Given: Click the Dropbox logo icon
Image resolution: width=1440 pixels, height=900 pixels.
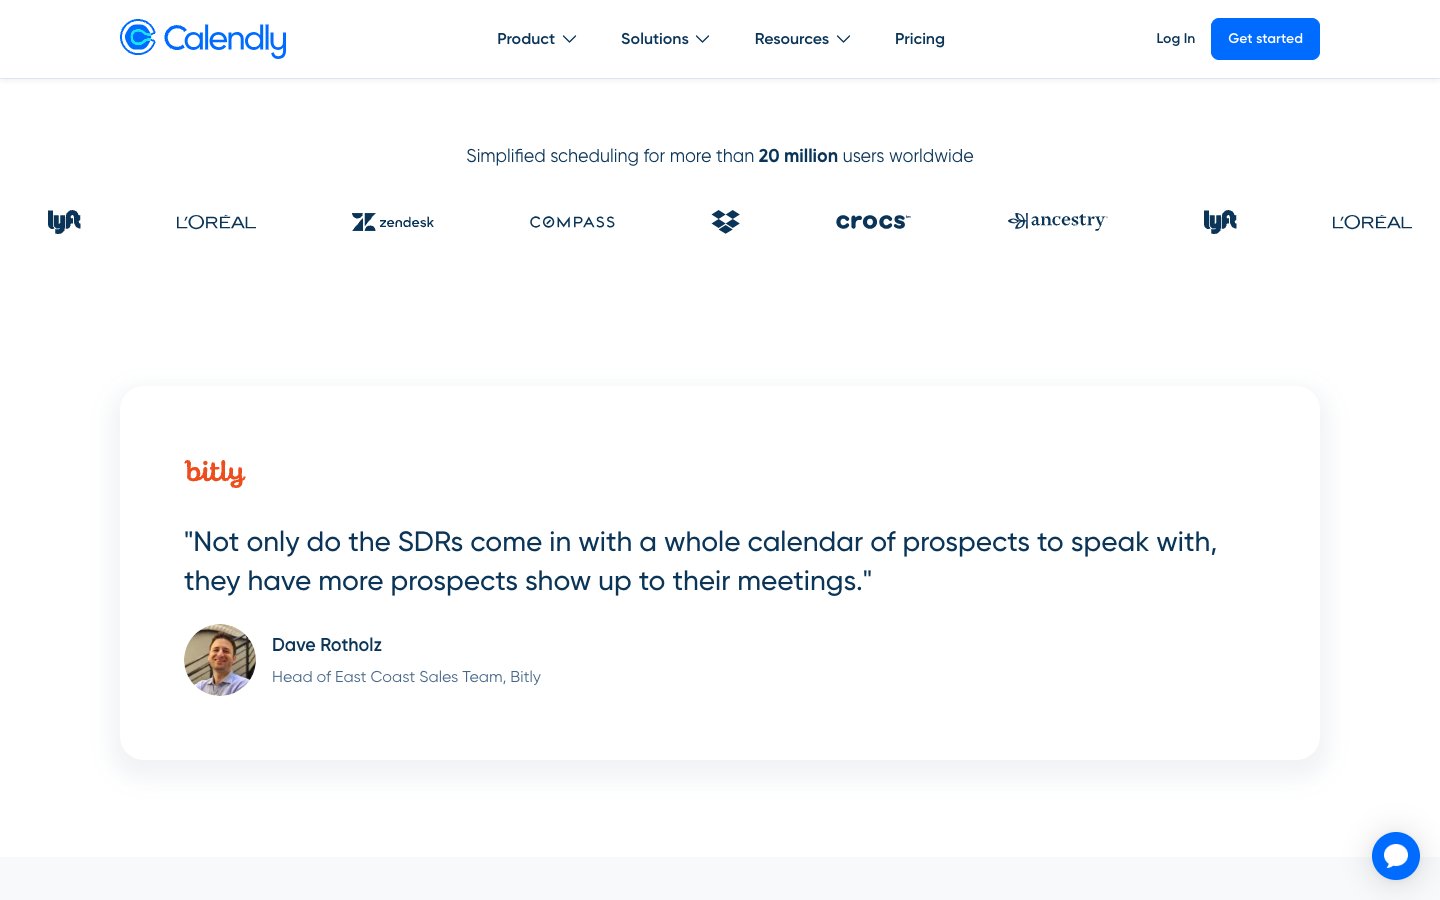Looking at the screenshot, I should [726, 222].
